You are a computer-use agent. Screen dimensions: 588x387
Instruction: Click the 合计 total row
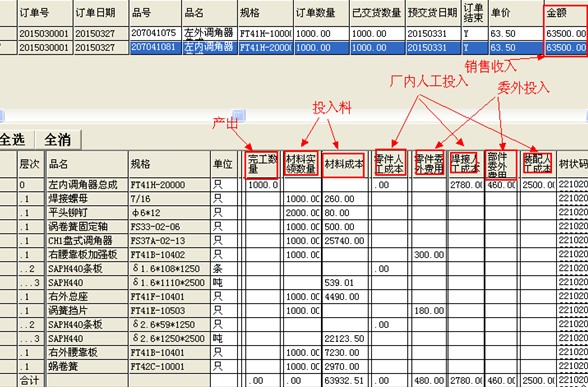coord(294,381)
